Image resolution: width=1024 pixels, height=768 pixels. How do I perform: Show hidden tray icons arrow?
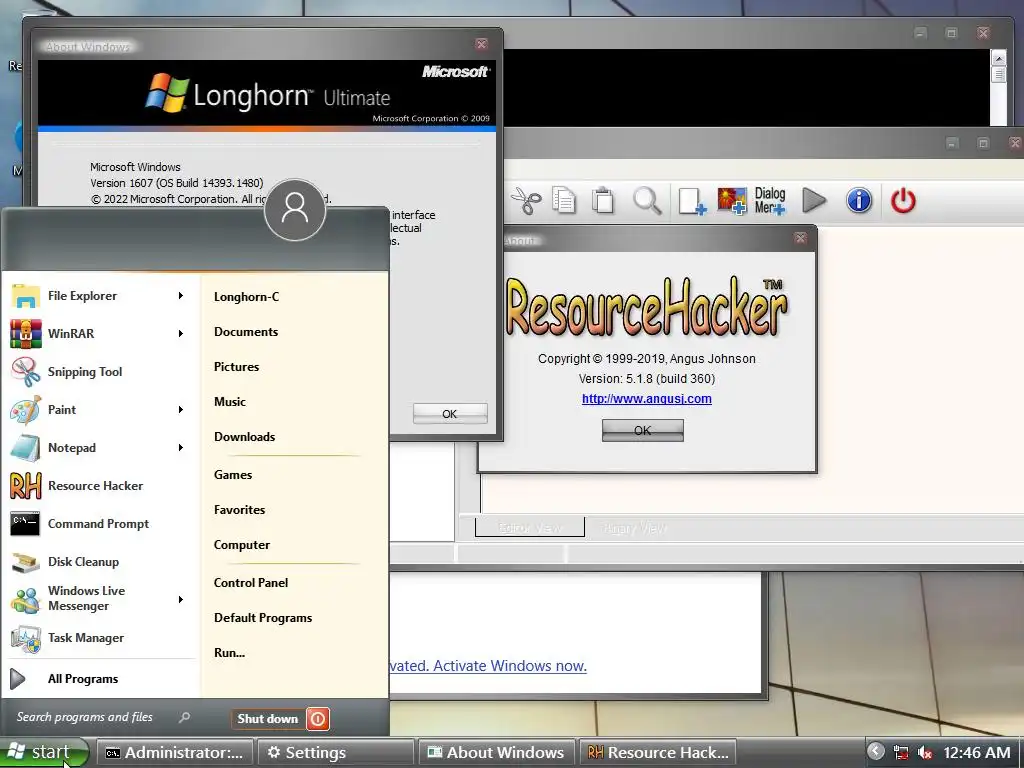[x=876, y=752]
